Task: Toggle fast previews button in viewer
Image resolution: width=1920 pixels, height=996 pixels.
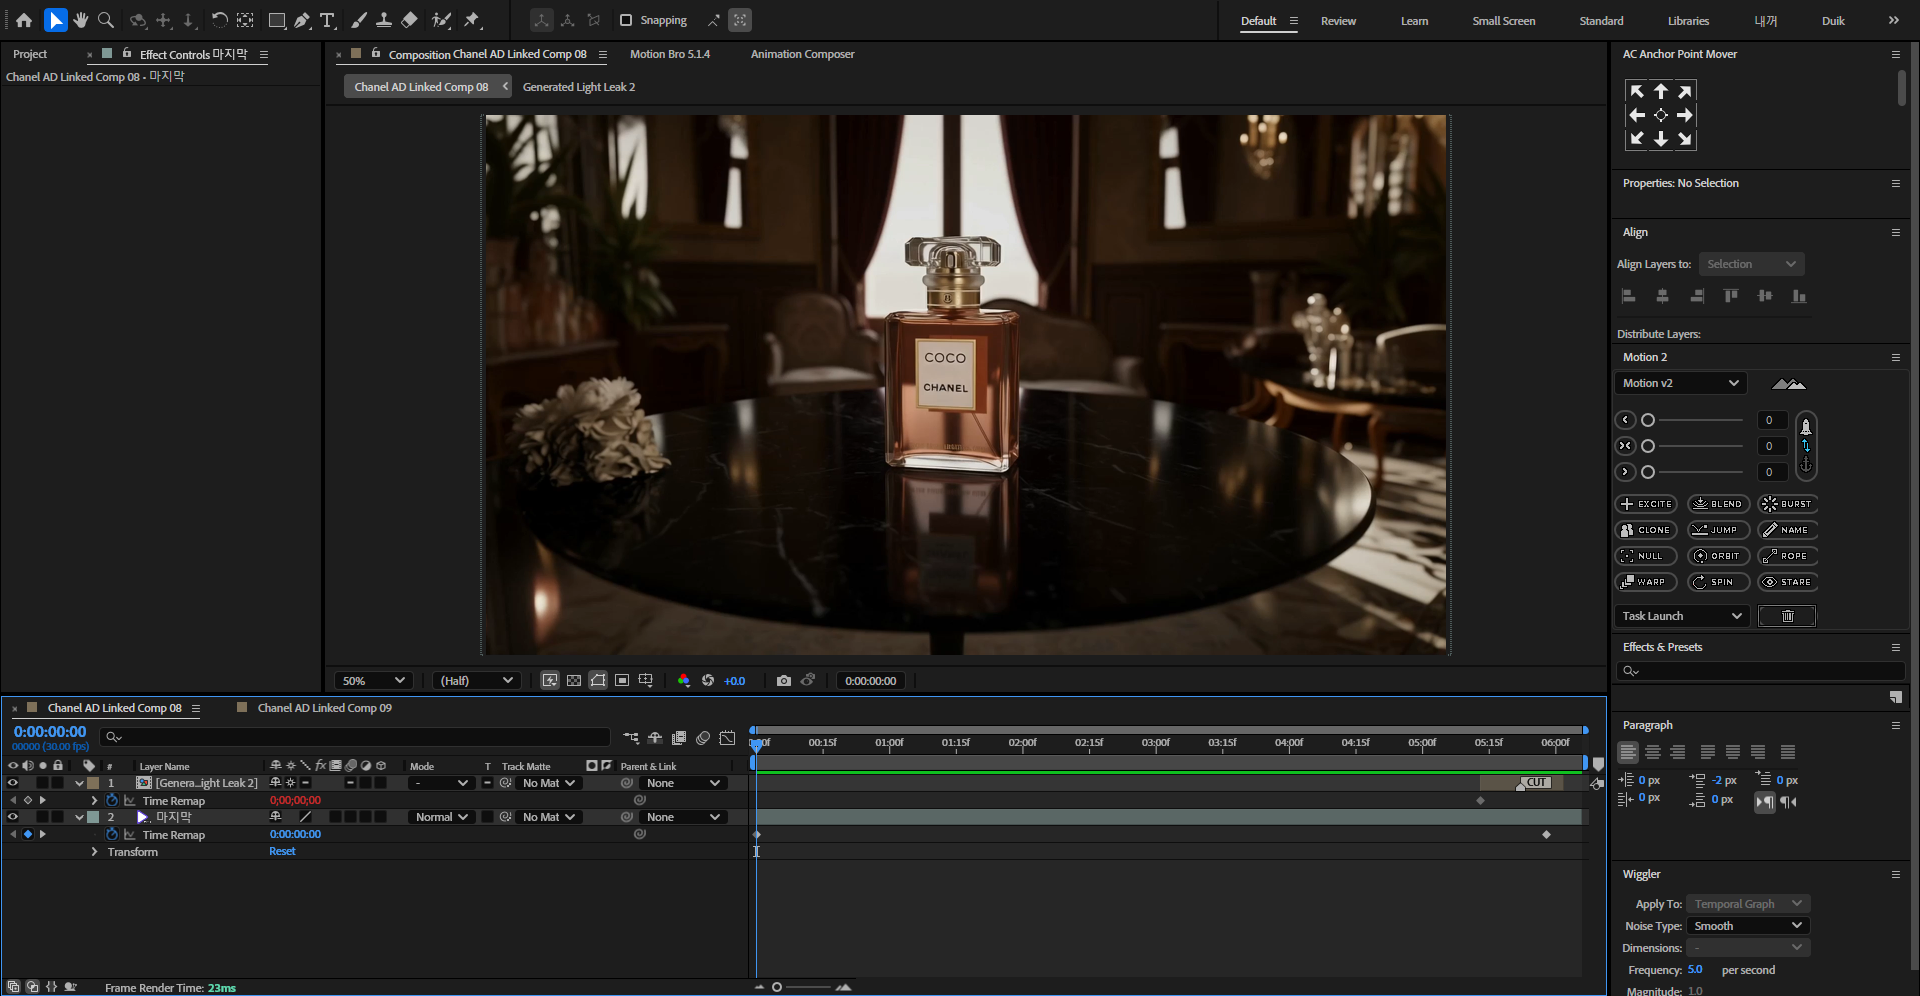Action: coord(550,681)
